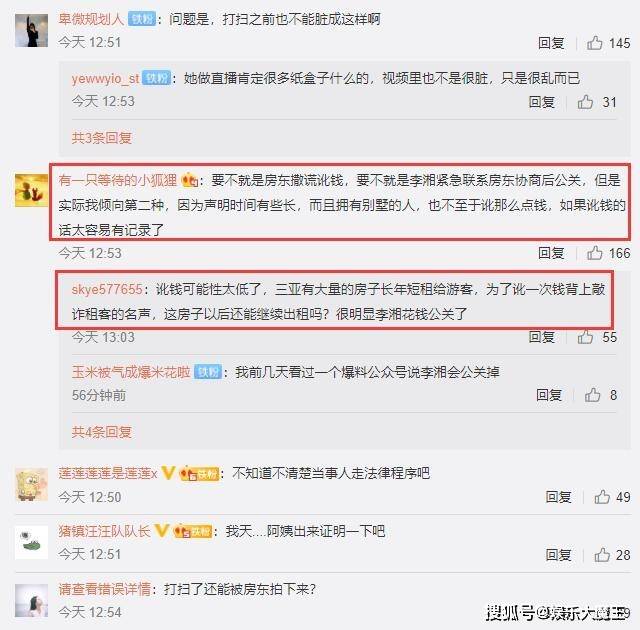This screenshot has width=640, height=630.
Task: Like the comment with 49 likes
Action: tap(602, 497)
